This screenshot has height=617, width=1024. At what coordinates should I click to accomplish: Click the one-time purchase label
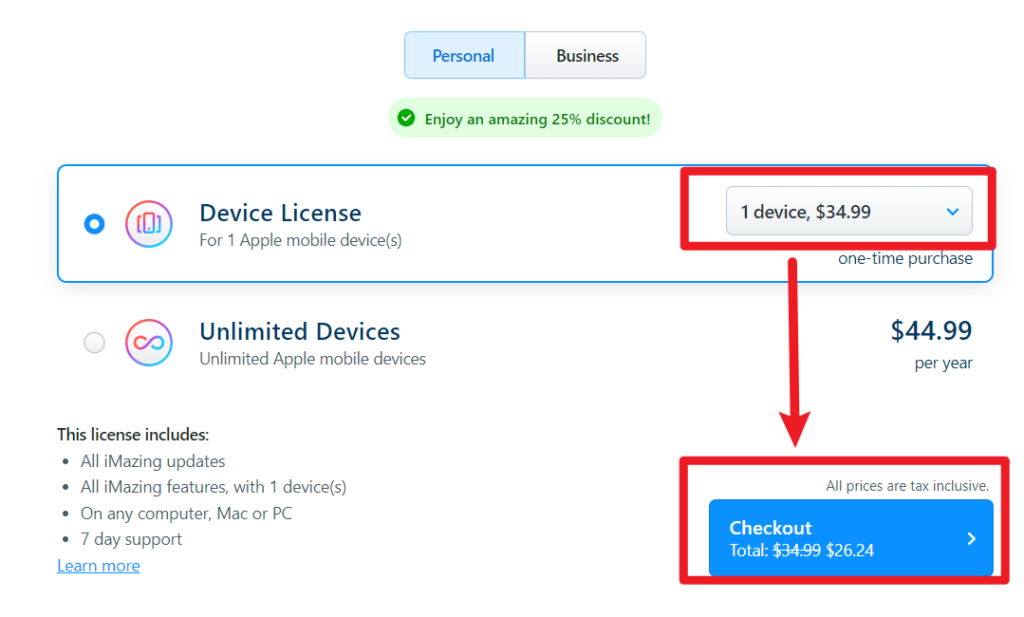(905, 259)
